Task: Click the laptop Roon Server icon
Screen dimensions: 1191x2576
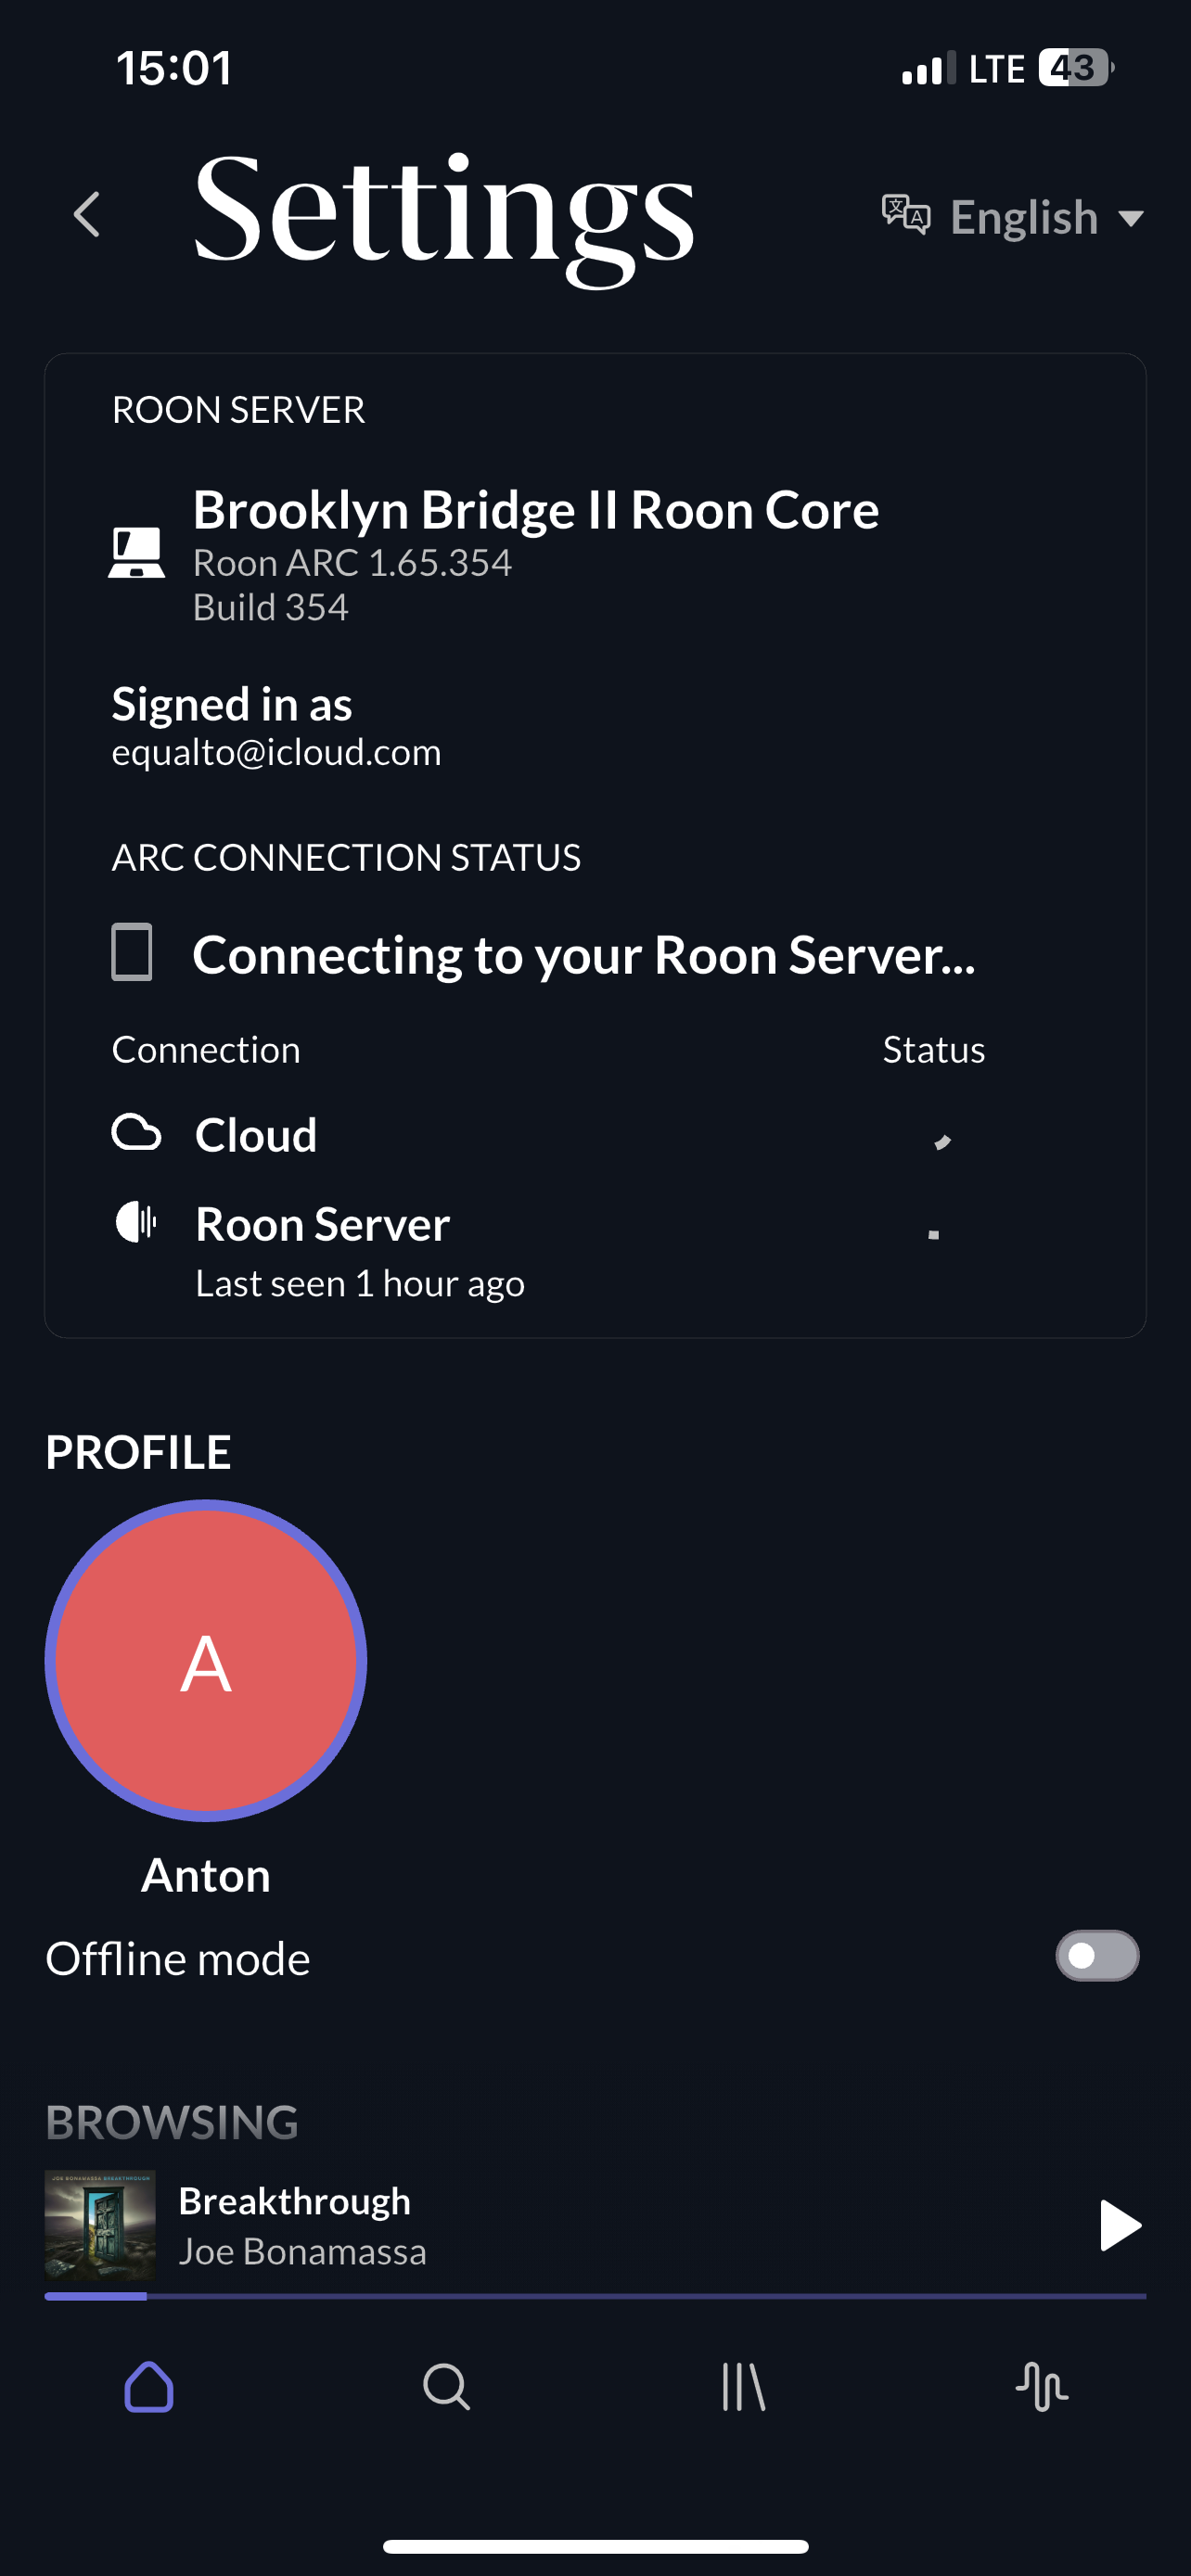Action: coord(136,552)
